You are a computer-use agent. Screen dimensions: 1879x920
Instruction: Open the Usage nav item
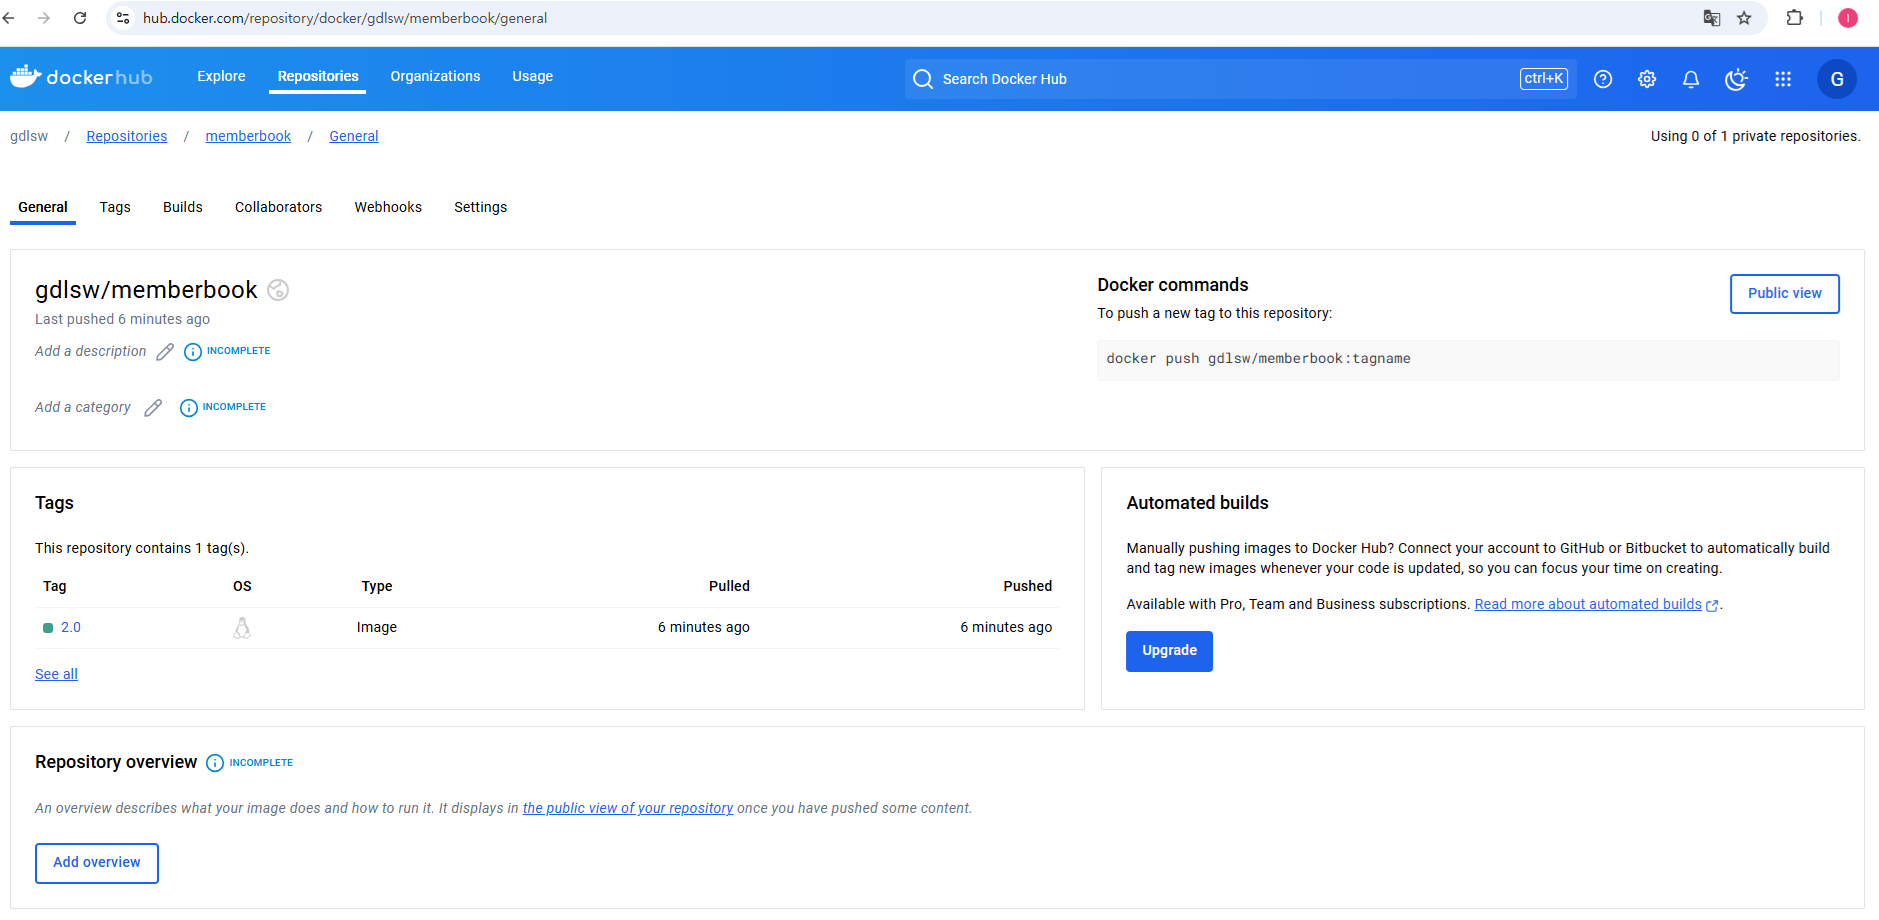click(532, 76)
